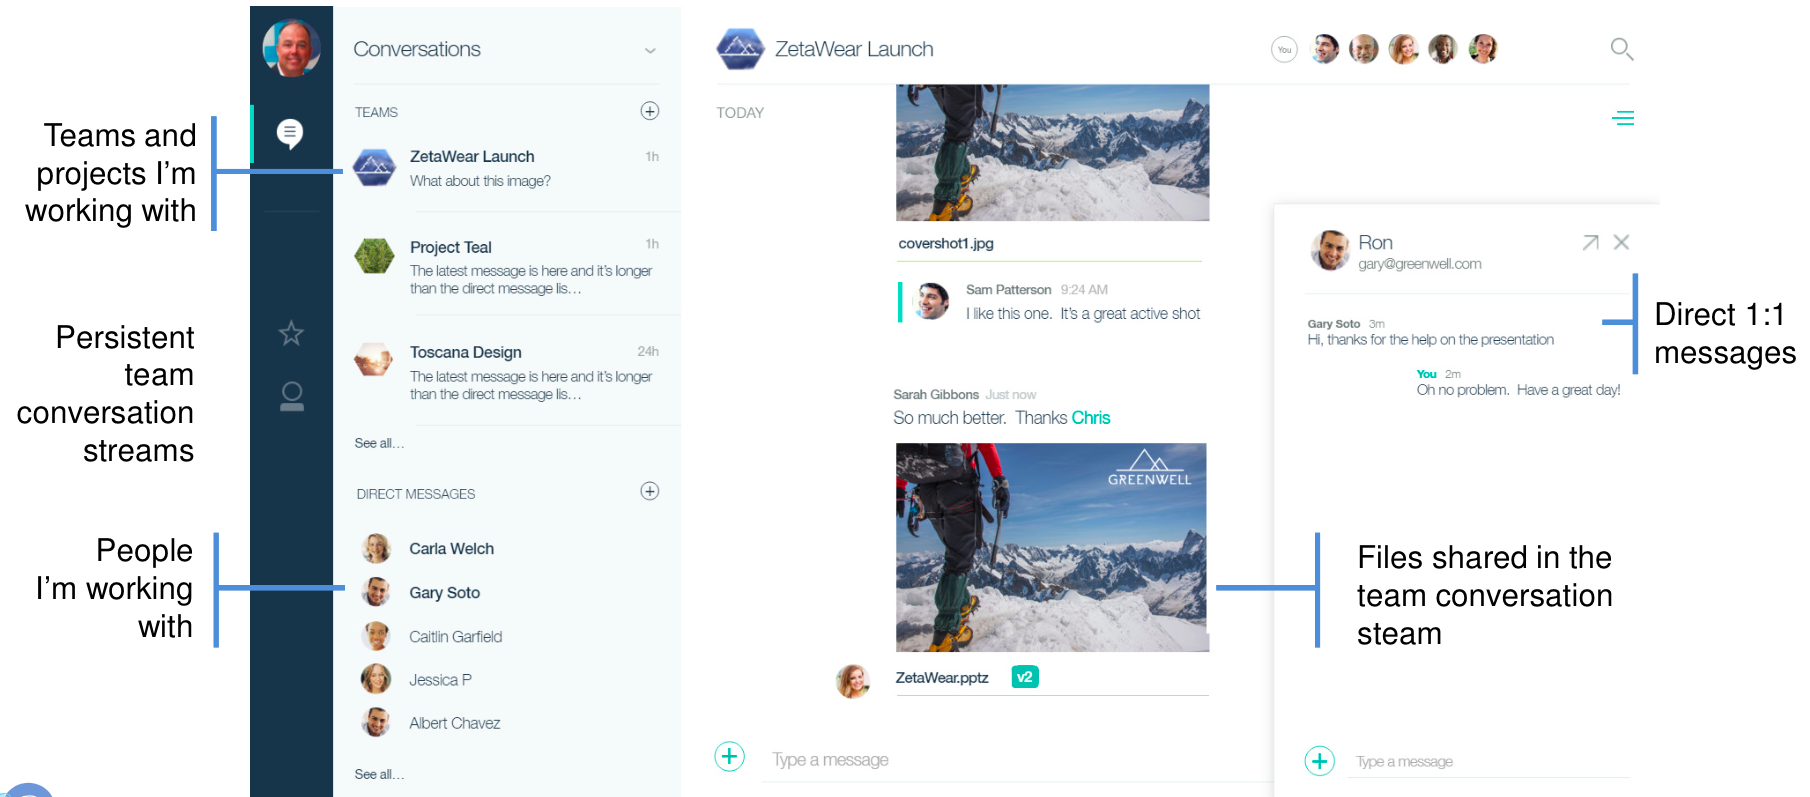Pop out Ron's chat with arrow icon
The height and width of the screenshot is (797, 1810).
(1590, 243)
